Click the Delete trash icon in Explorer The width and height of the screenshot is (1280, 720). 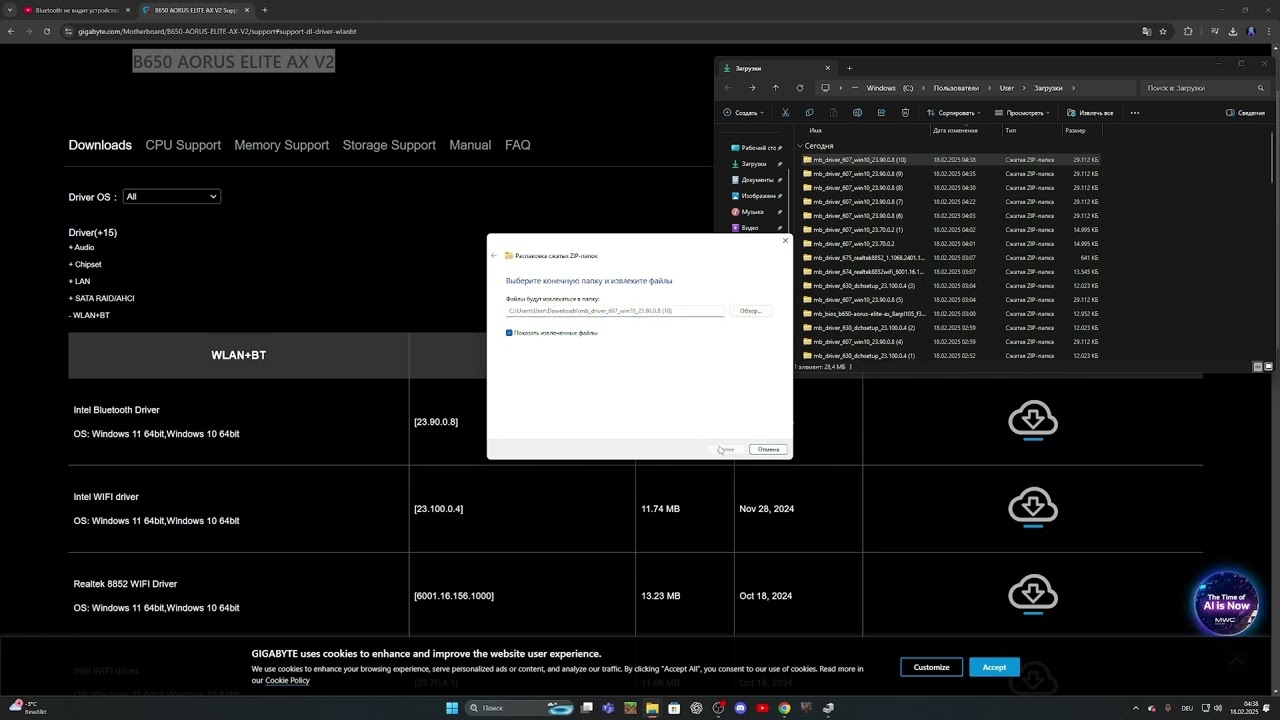(x=906, y=113)
